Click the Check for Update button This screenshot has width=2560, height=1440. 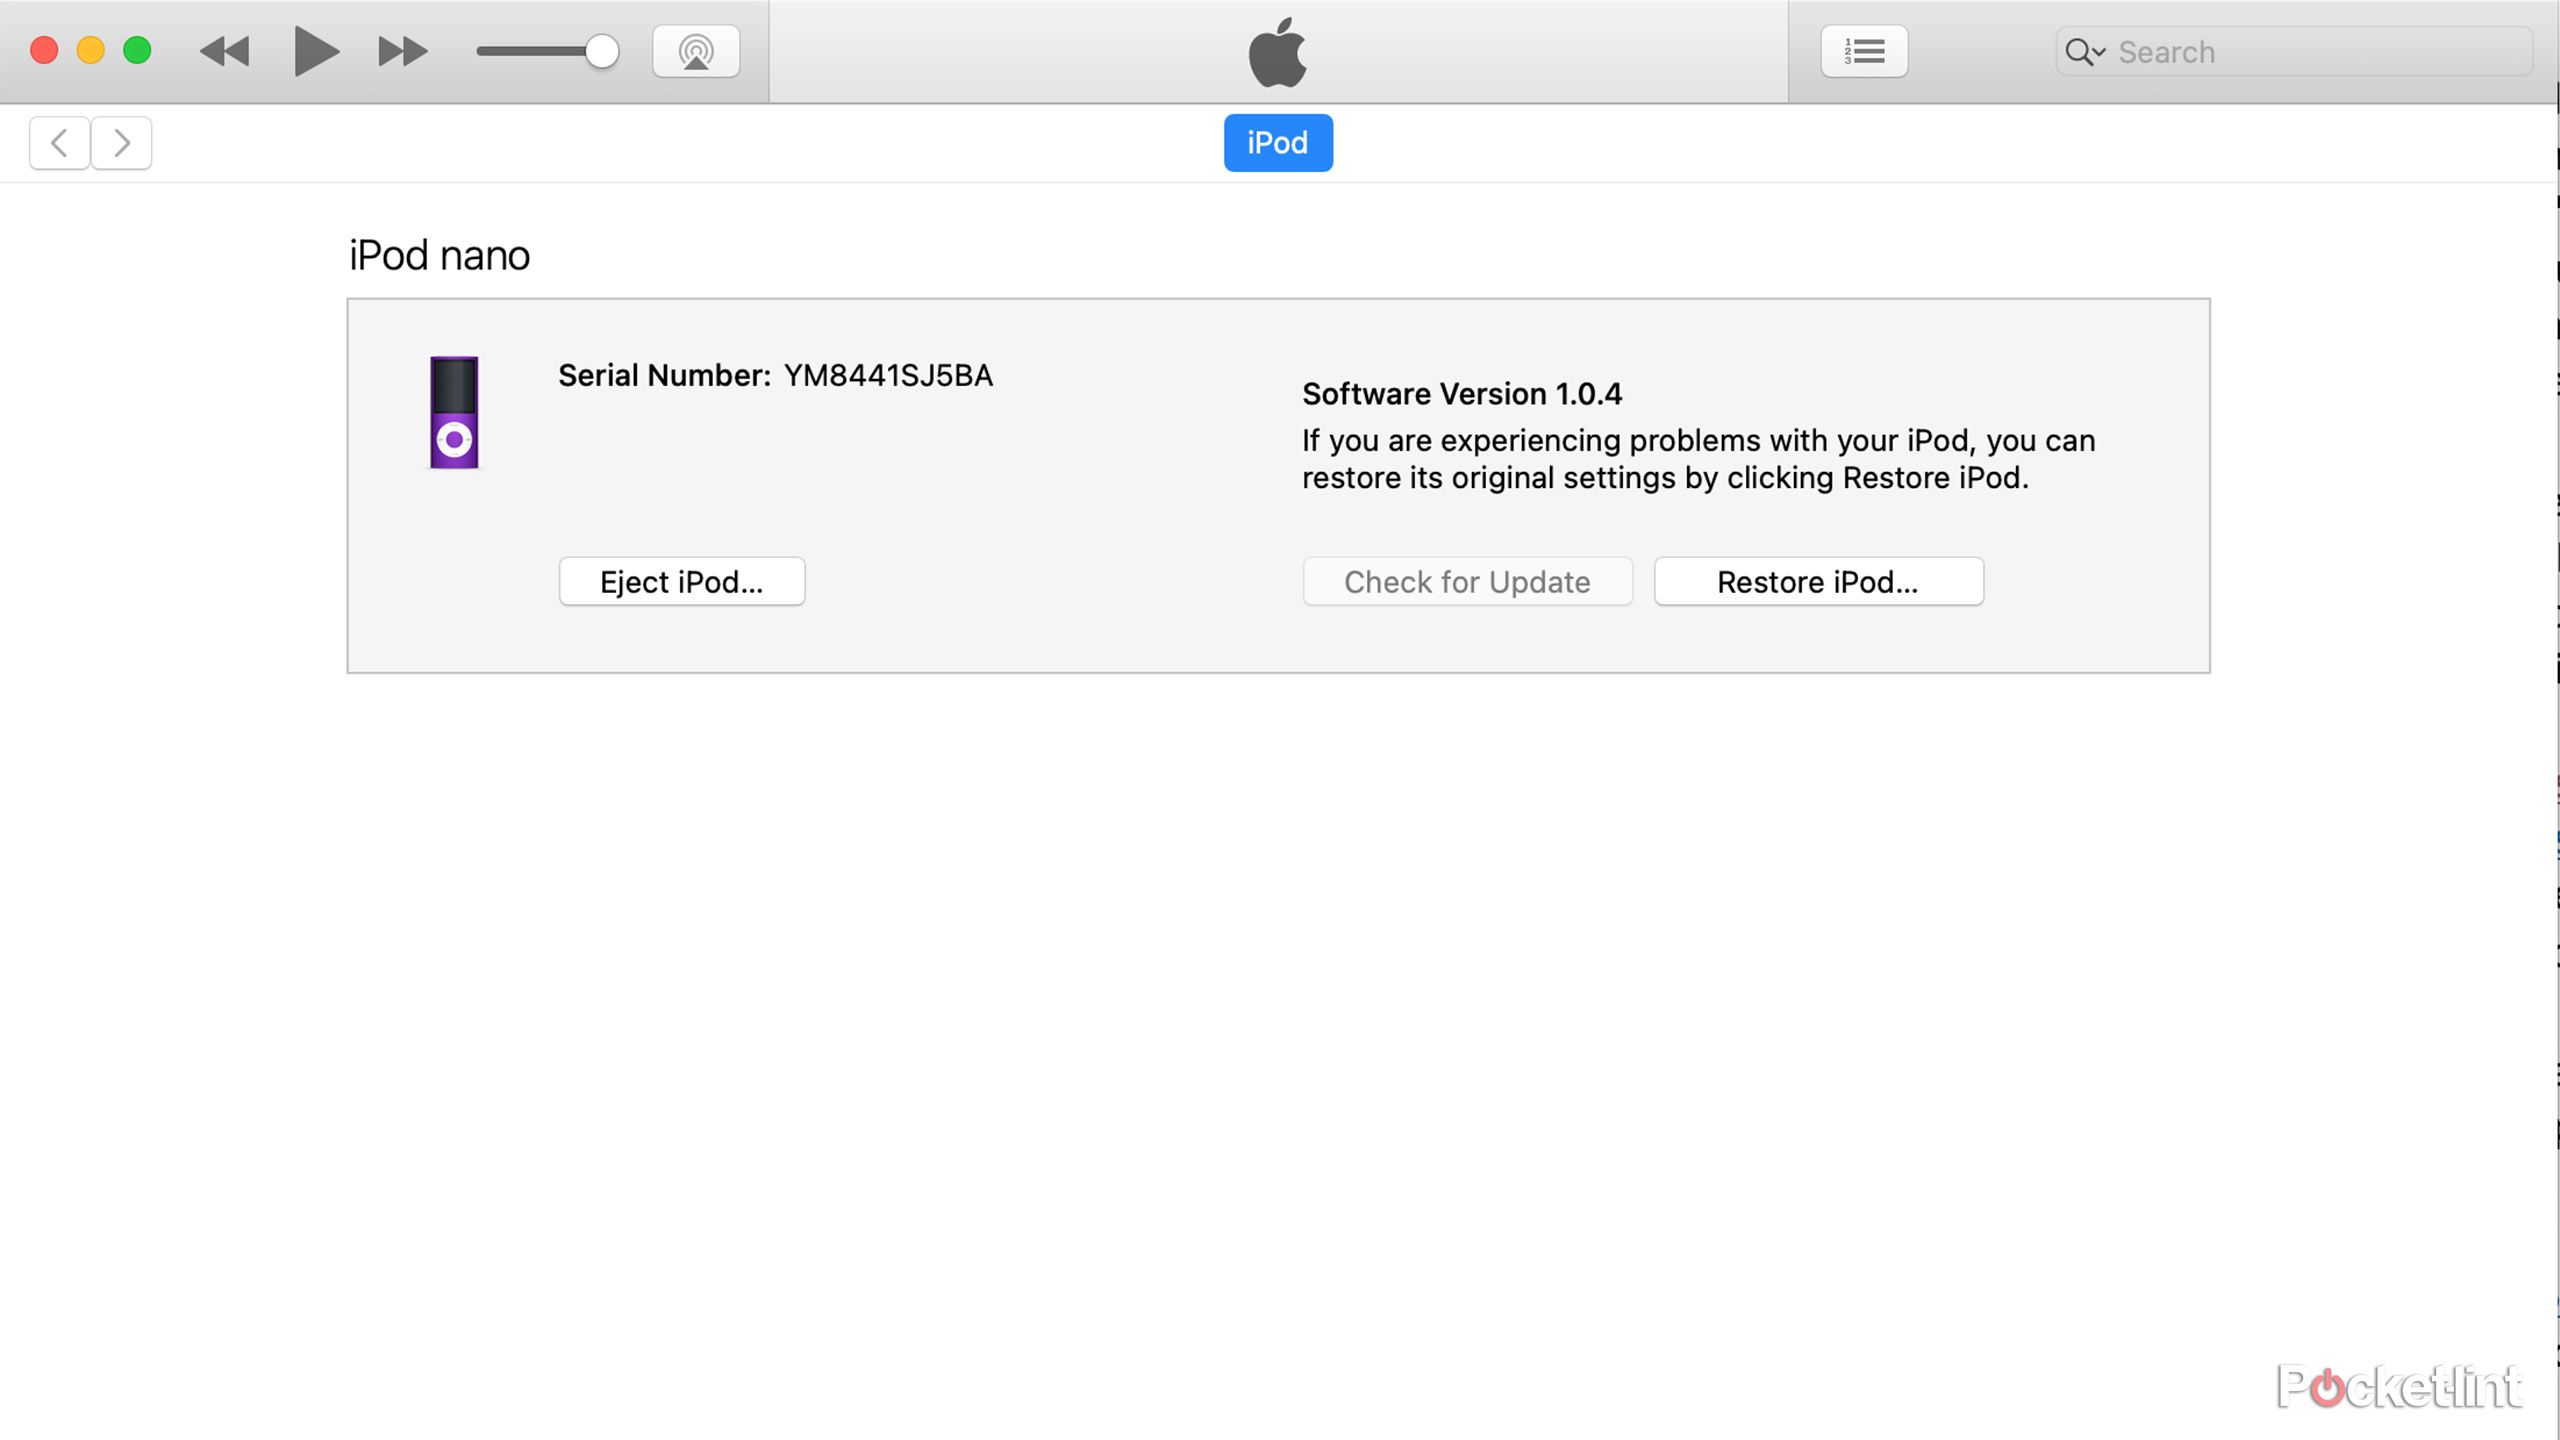(1467, 581)
